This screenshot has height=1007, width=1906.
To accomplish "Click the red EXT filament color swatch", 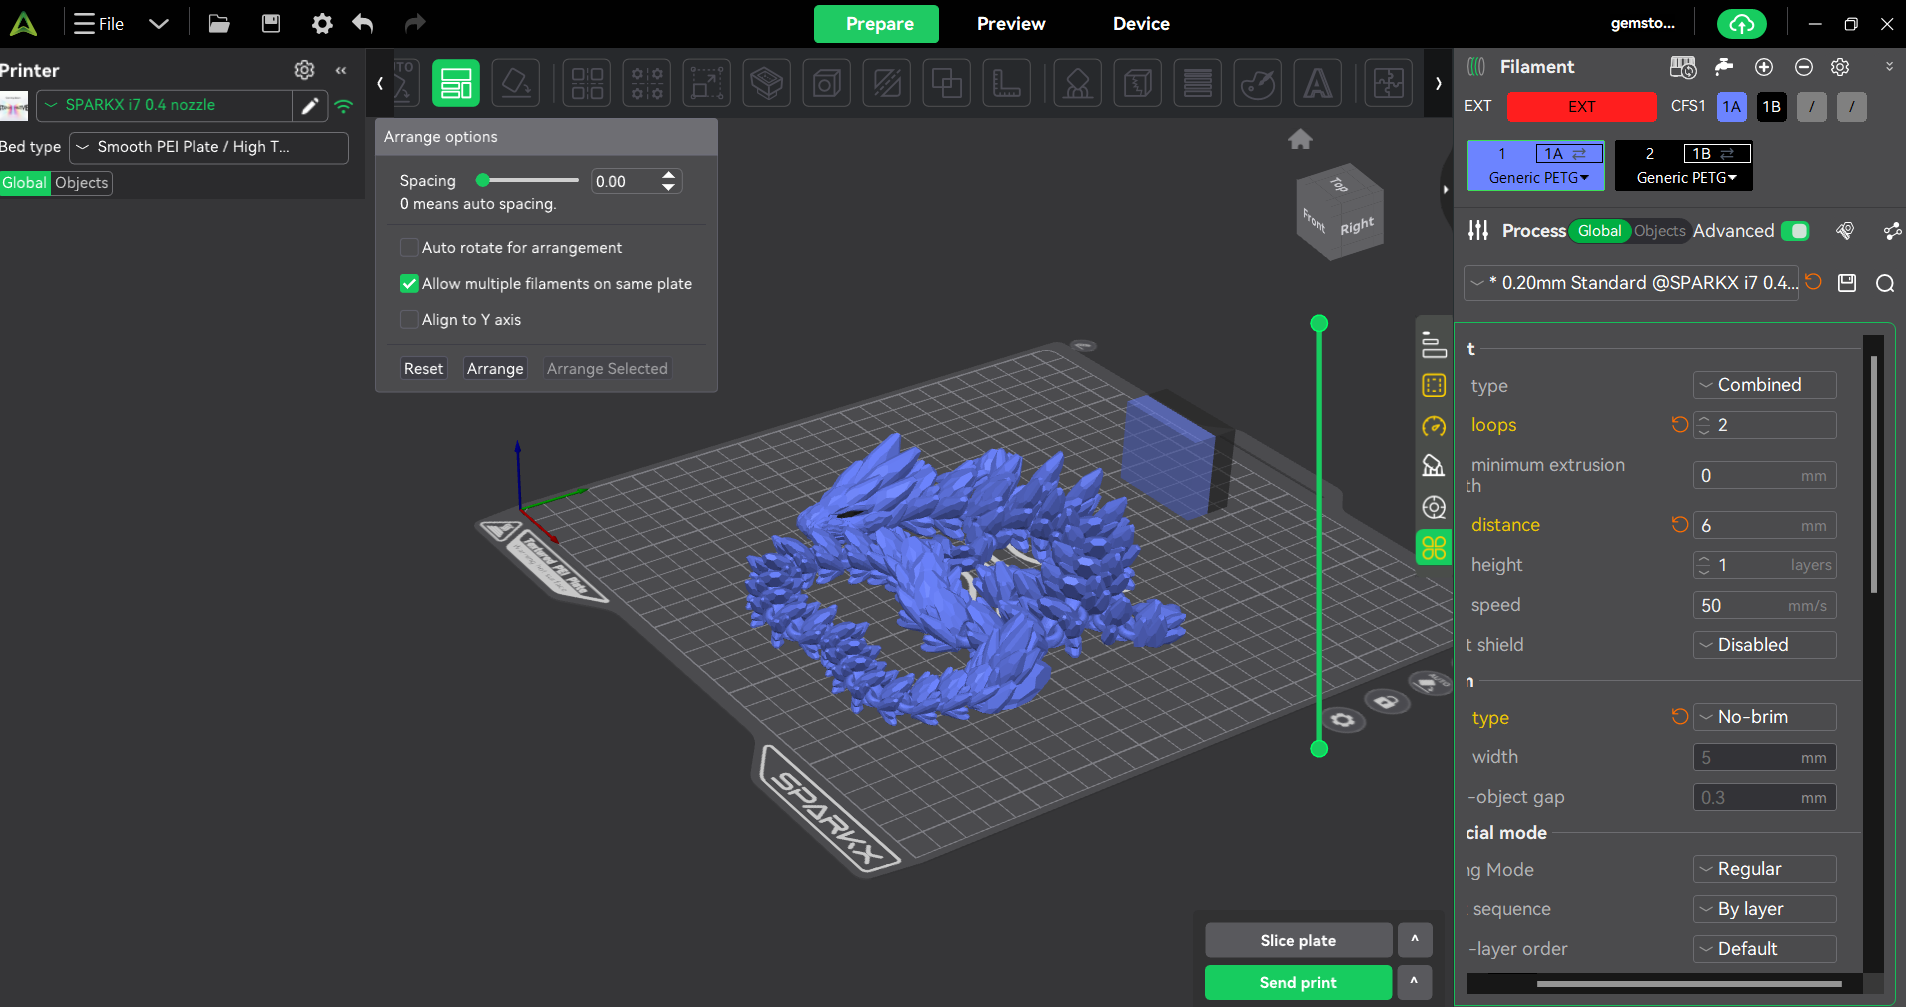I will (1581, 107).
